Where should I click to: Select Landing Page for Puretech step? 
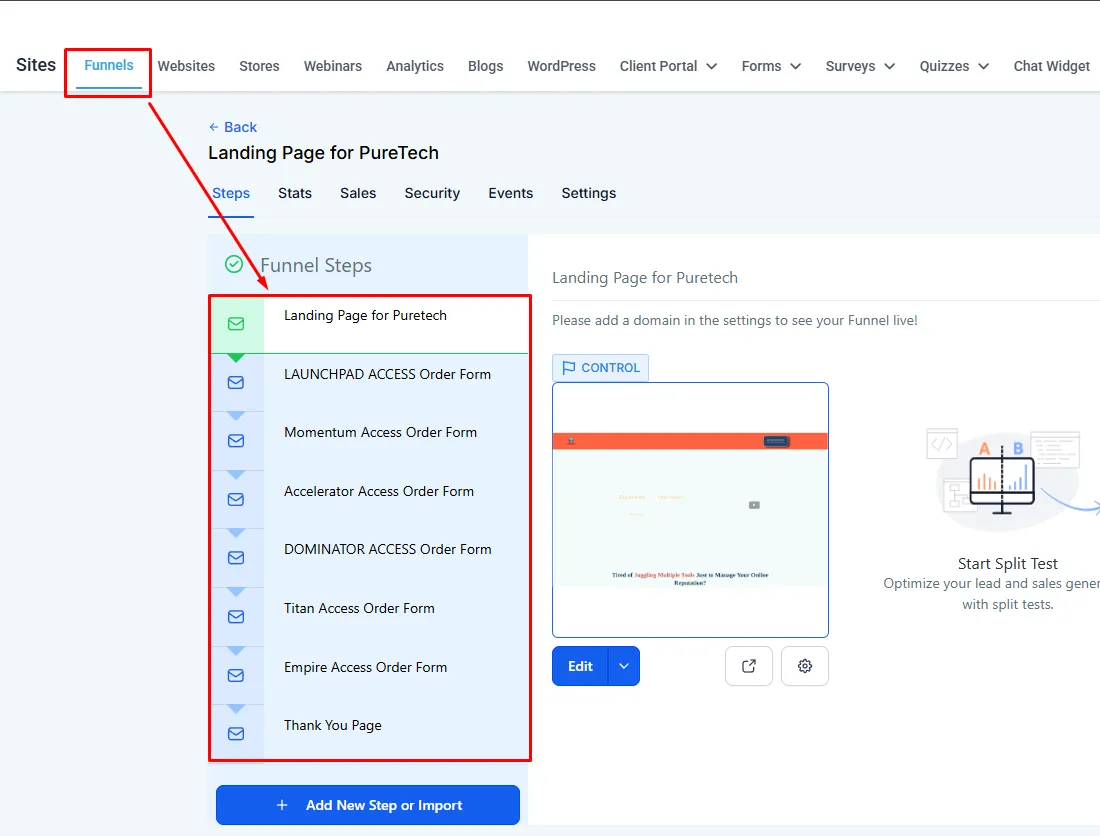pos(370,324)
